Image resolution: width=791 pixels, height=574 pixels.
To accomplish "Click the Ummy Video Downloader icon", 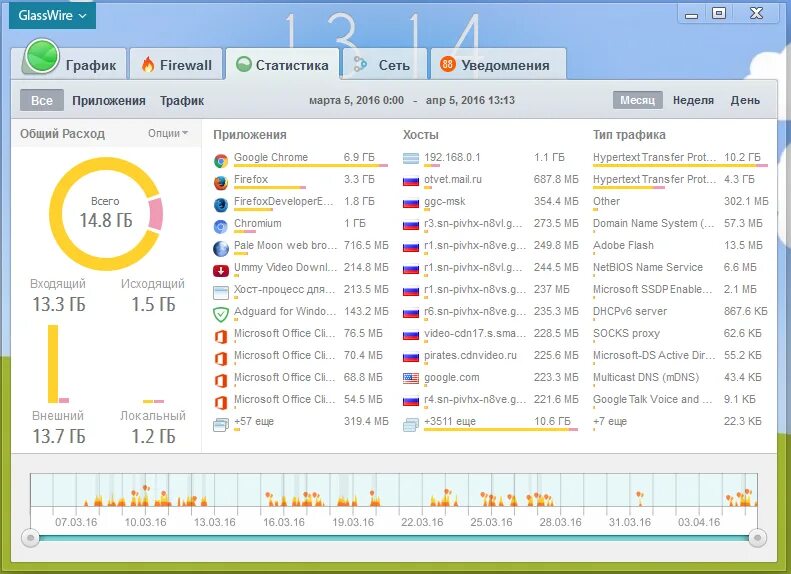I will tap(220, 271).
